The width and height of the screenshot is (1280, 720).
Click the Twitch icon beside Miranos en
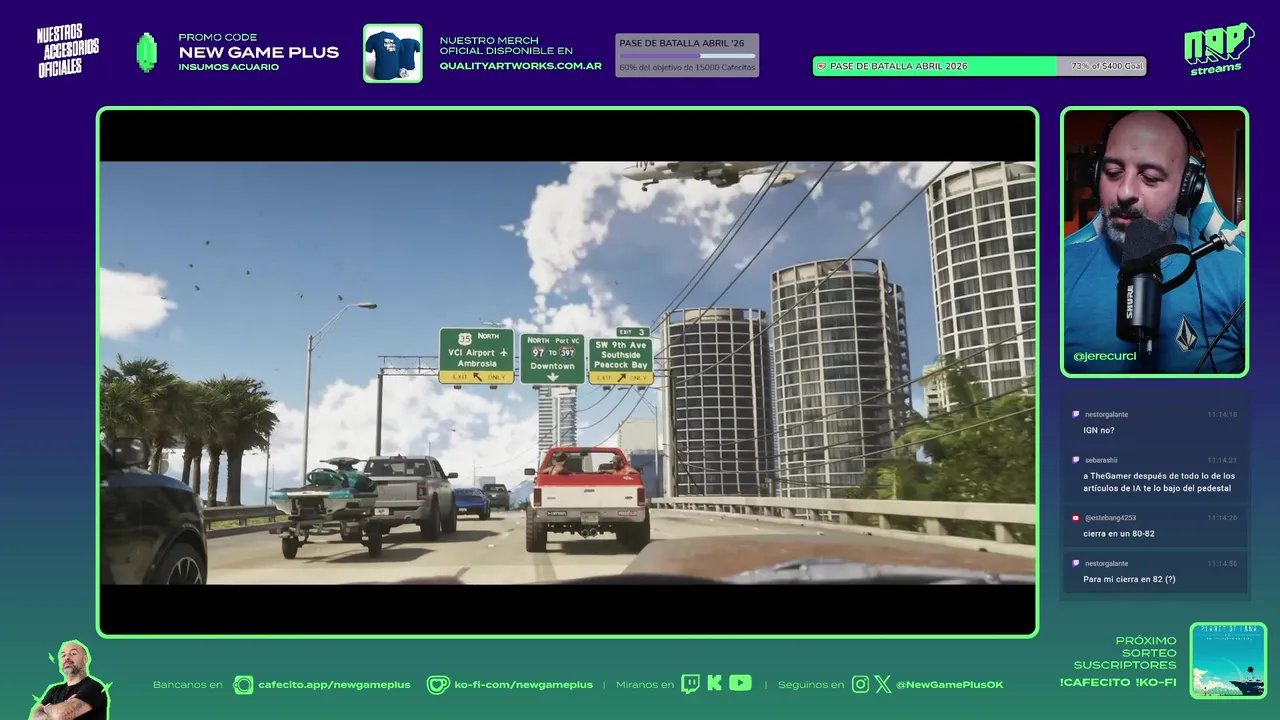point(690,684)
